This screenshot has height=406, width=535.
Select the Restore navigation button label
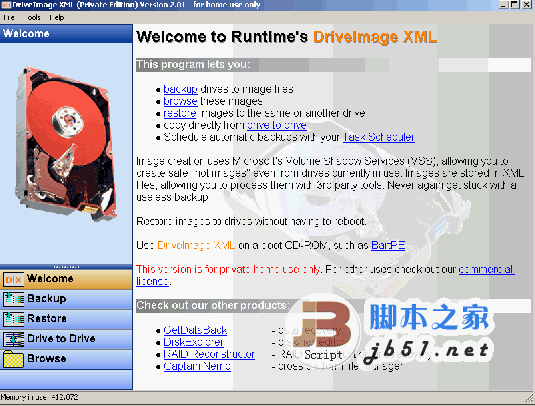[47, 318]
